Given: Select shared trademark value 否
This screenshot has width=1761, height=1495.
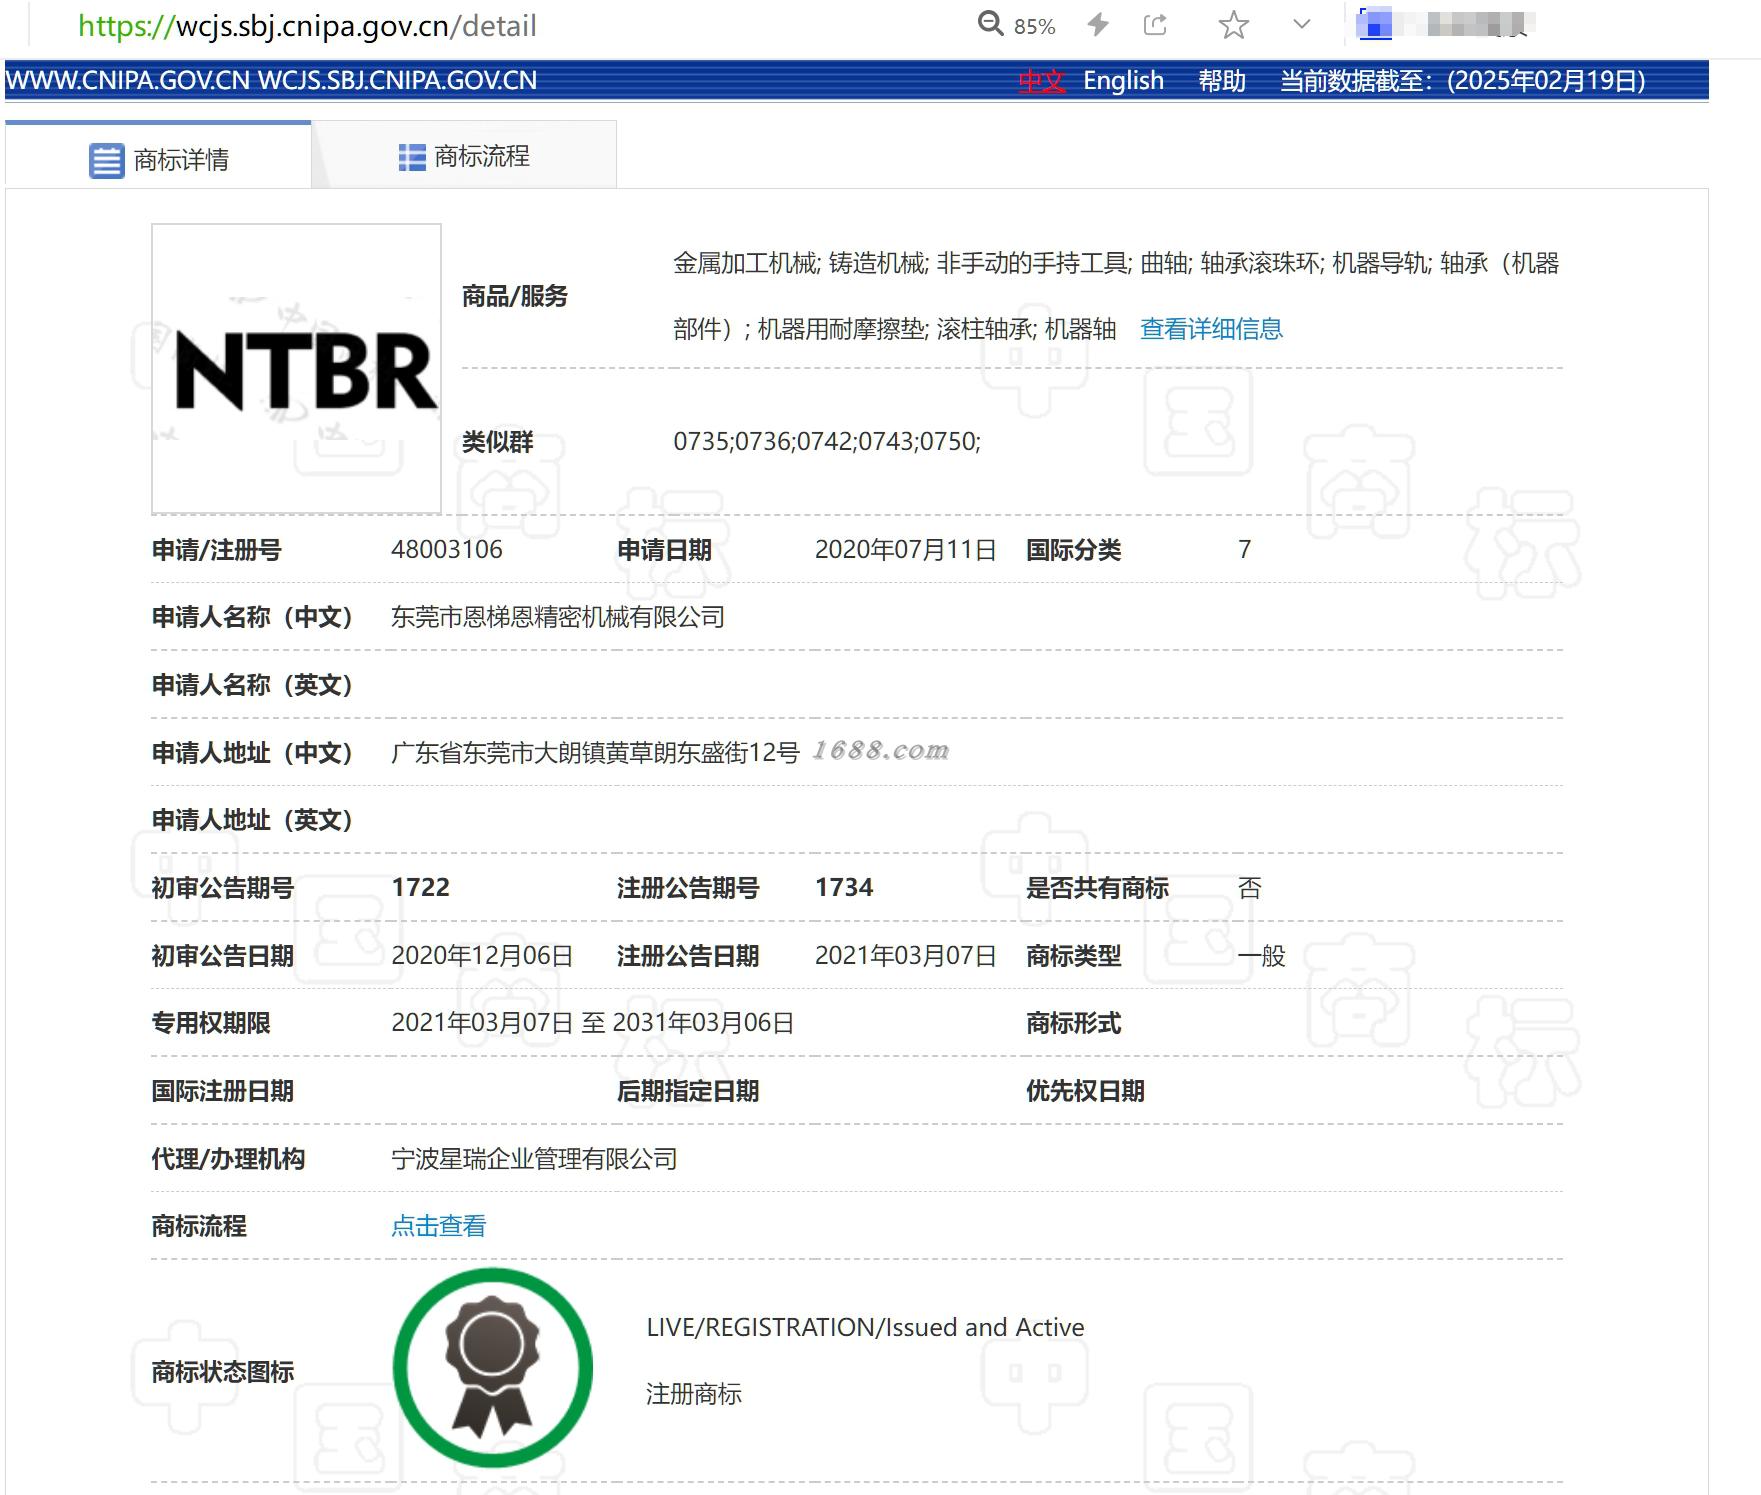Looking at the screenshot, I should pos(1249,887).
